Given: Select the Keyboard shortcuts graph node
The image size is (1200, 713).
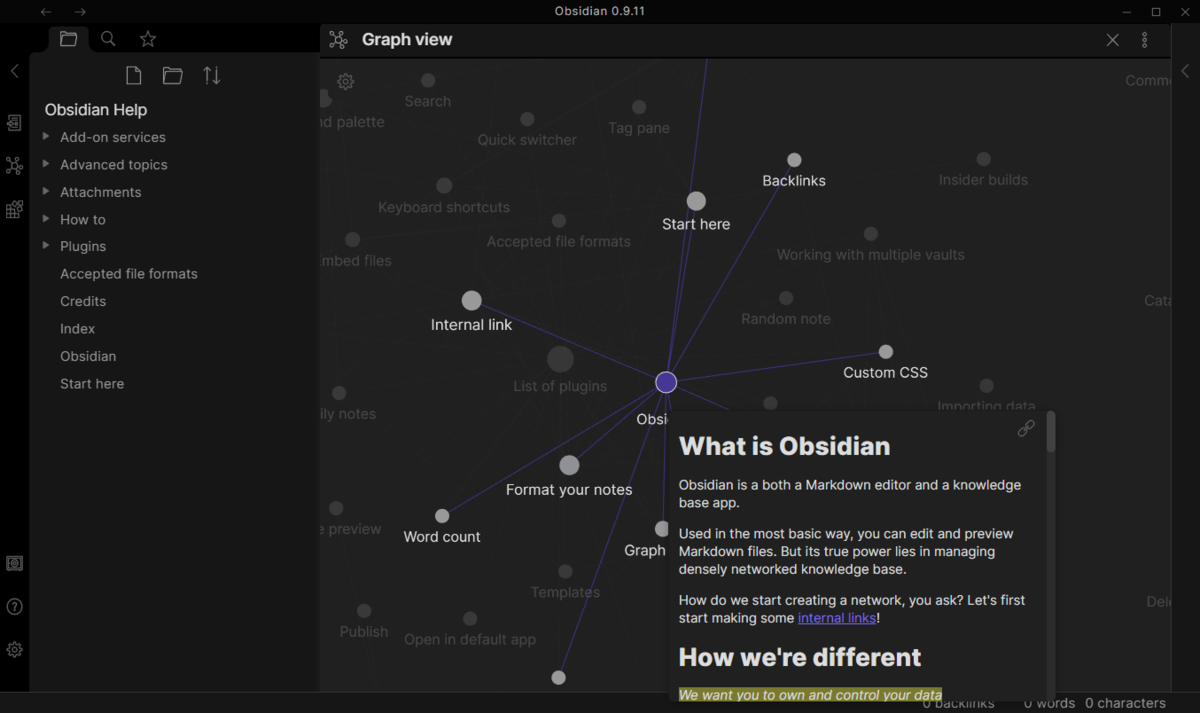Looking at the screenshot, I should 444,186.
